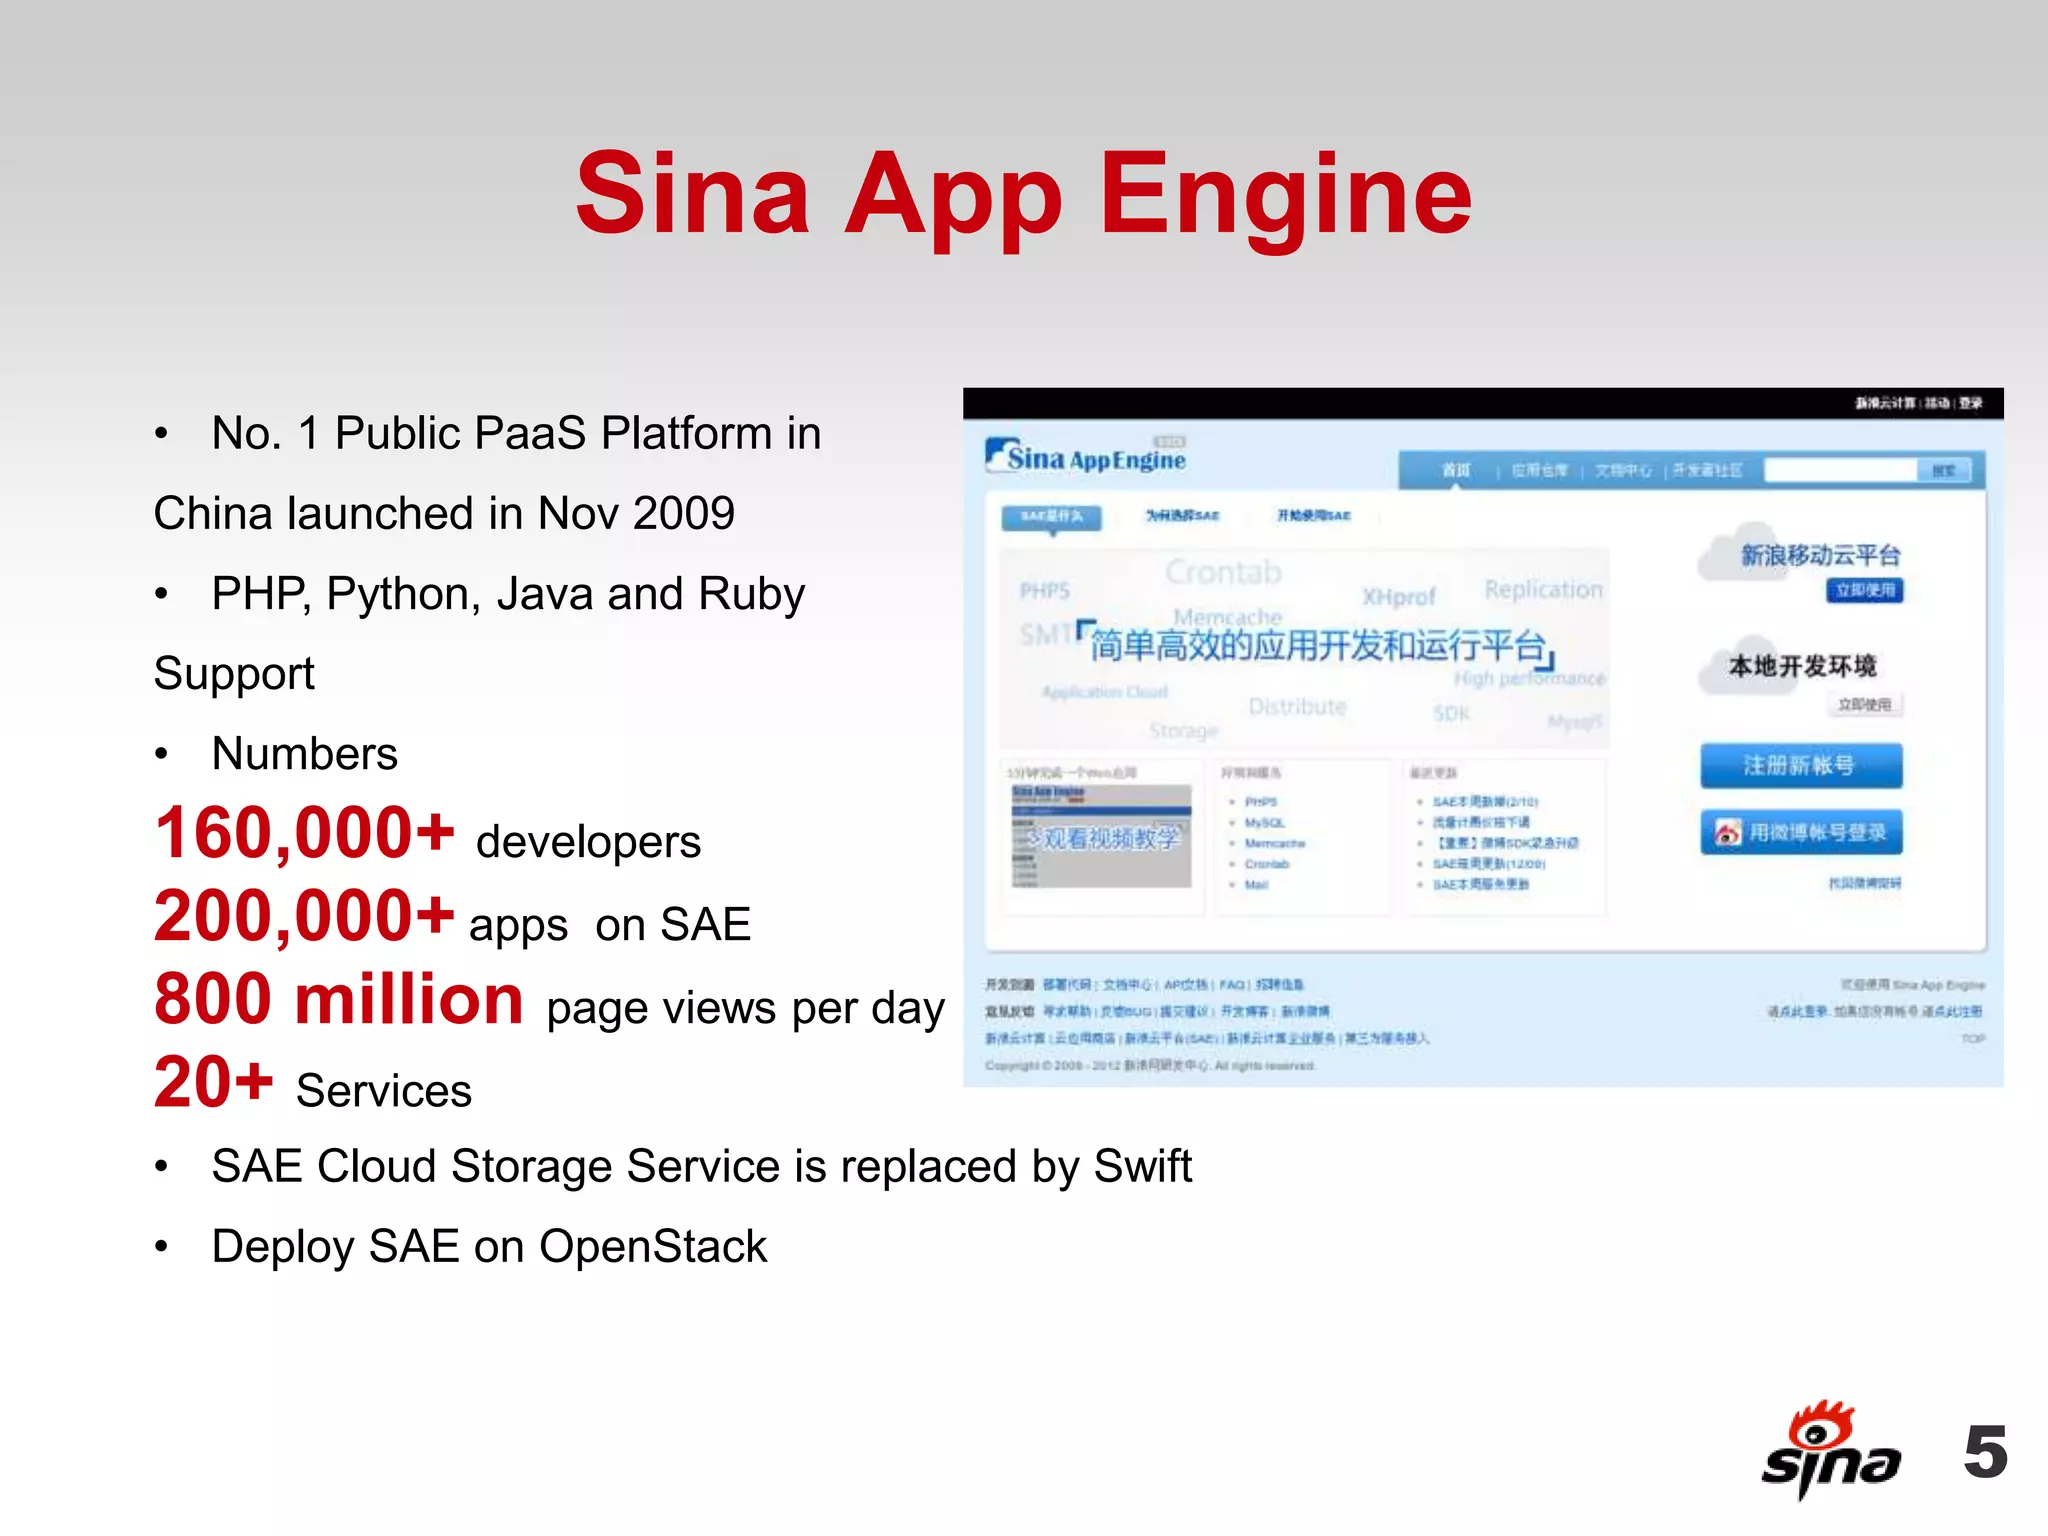Image resolution: width=2048 pixels, height=1536 pixels.
Task: Click the '160,000+' developers figure
Action: 305,834
